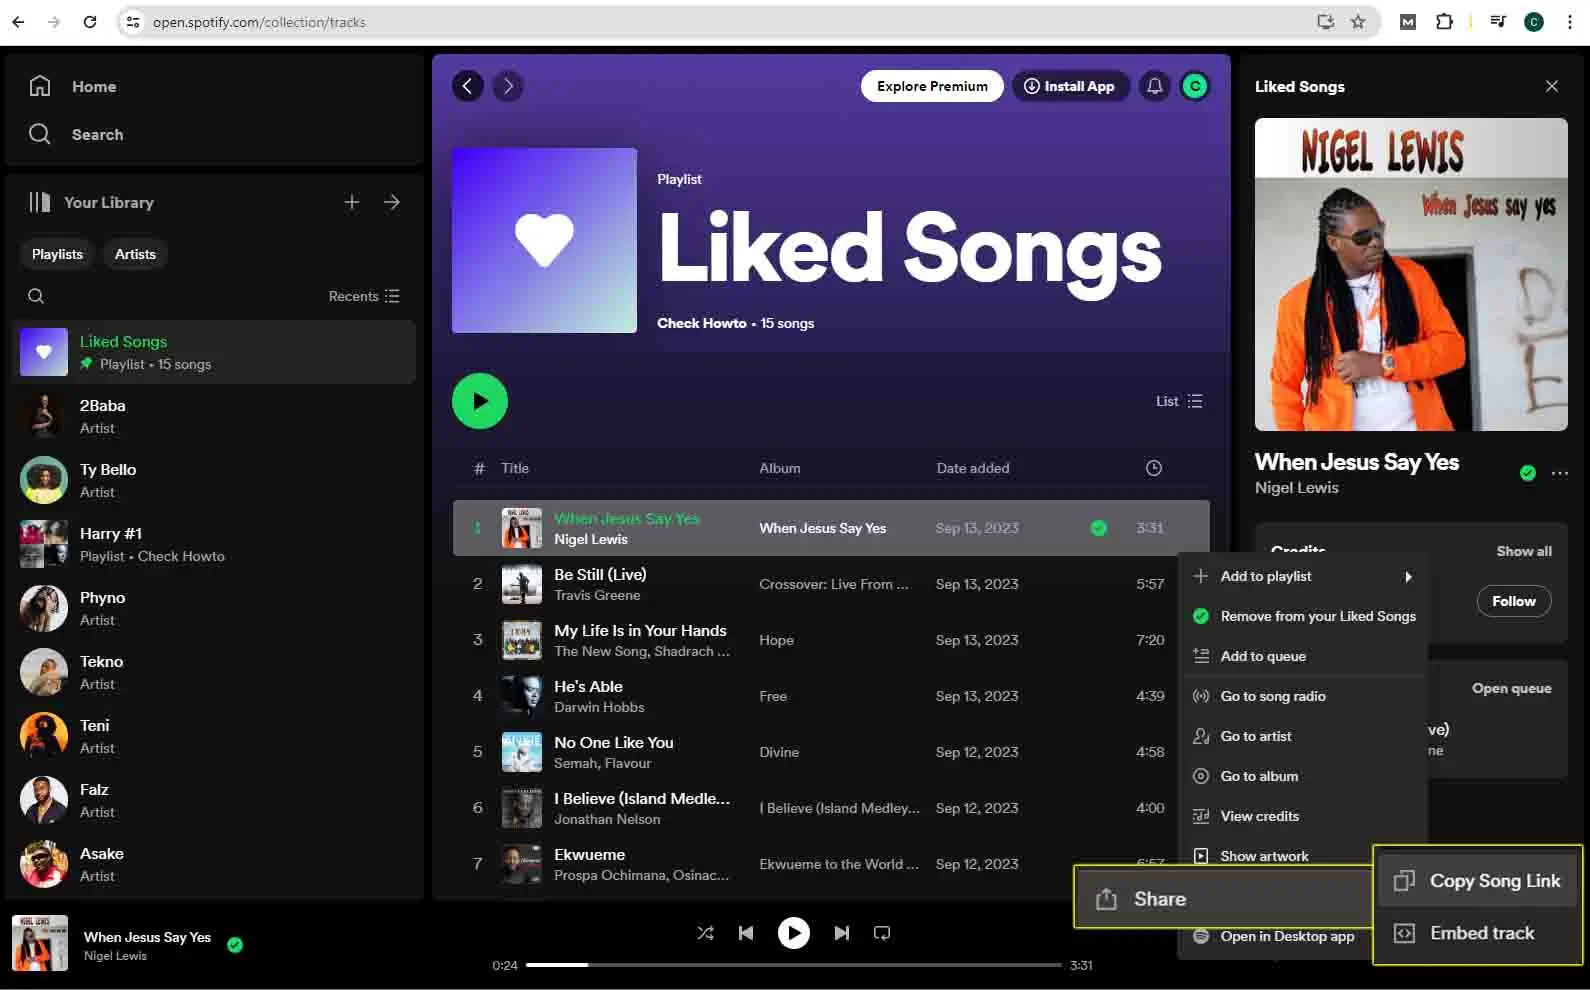This screenshot has height=990, width=1590.
Task: Collapse Your Library panel icon
Action: pyautogui.click(x=39, y=202)
